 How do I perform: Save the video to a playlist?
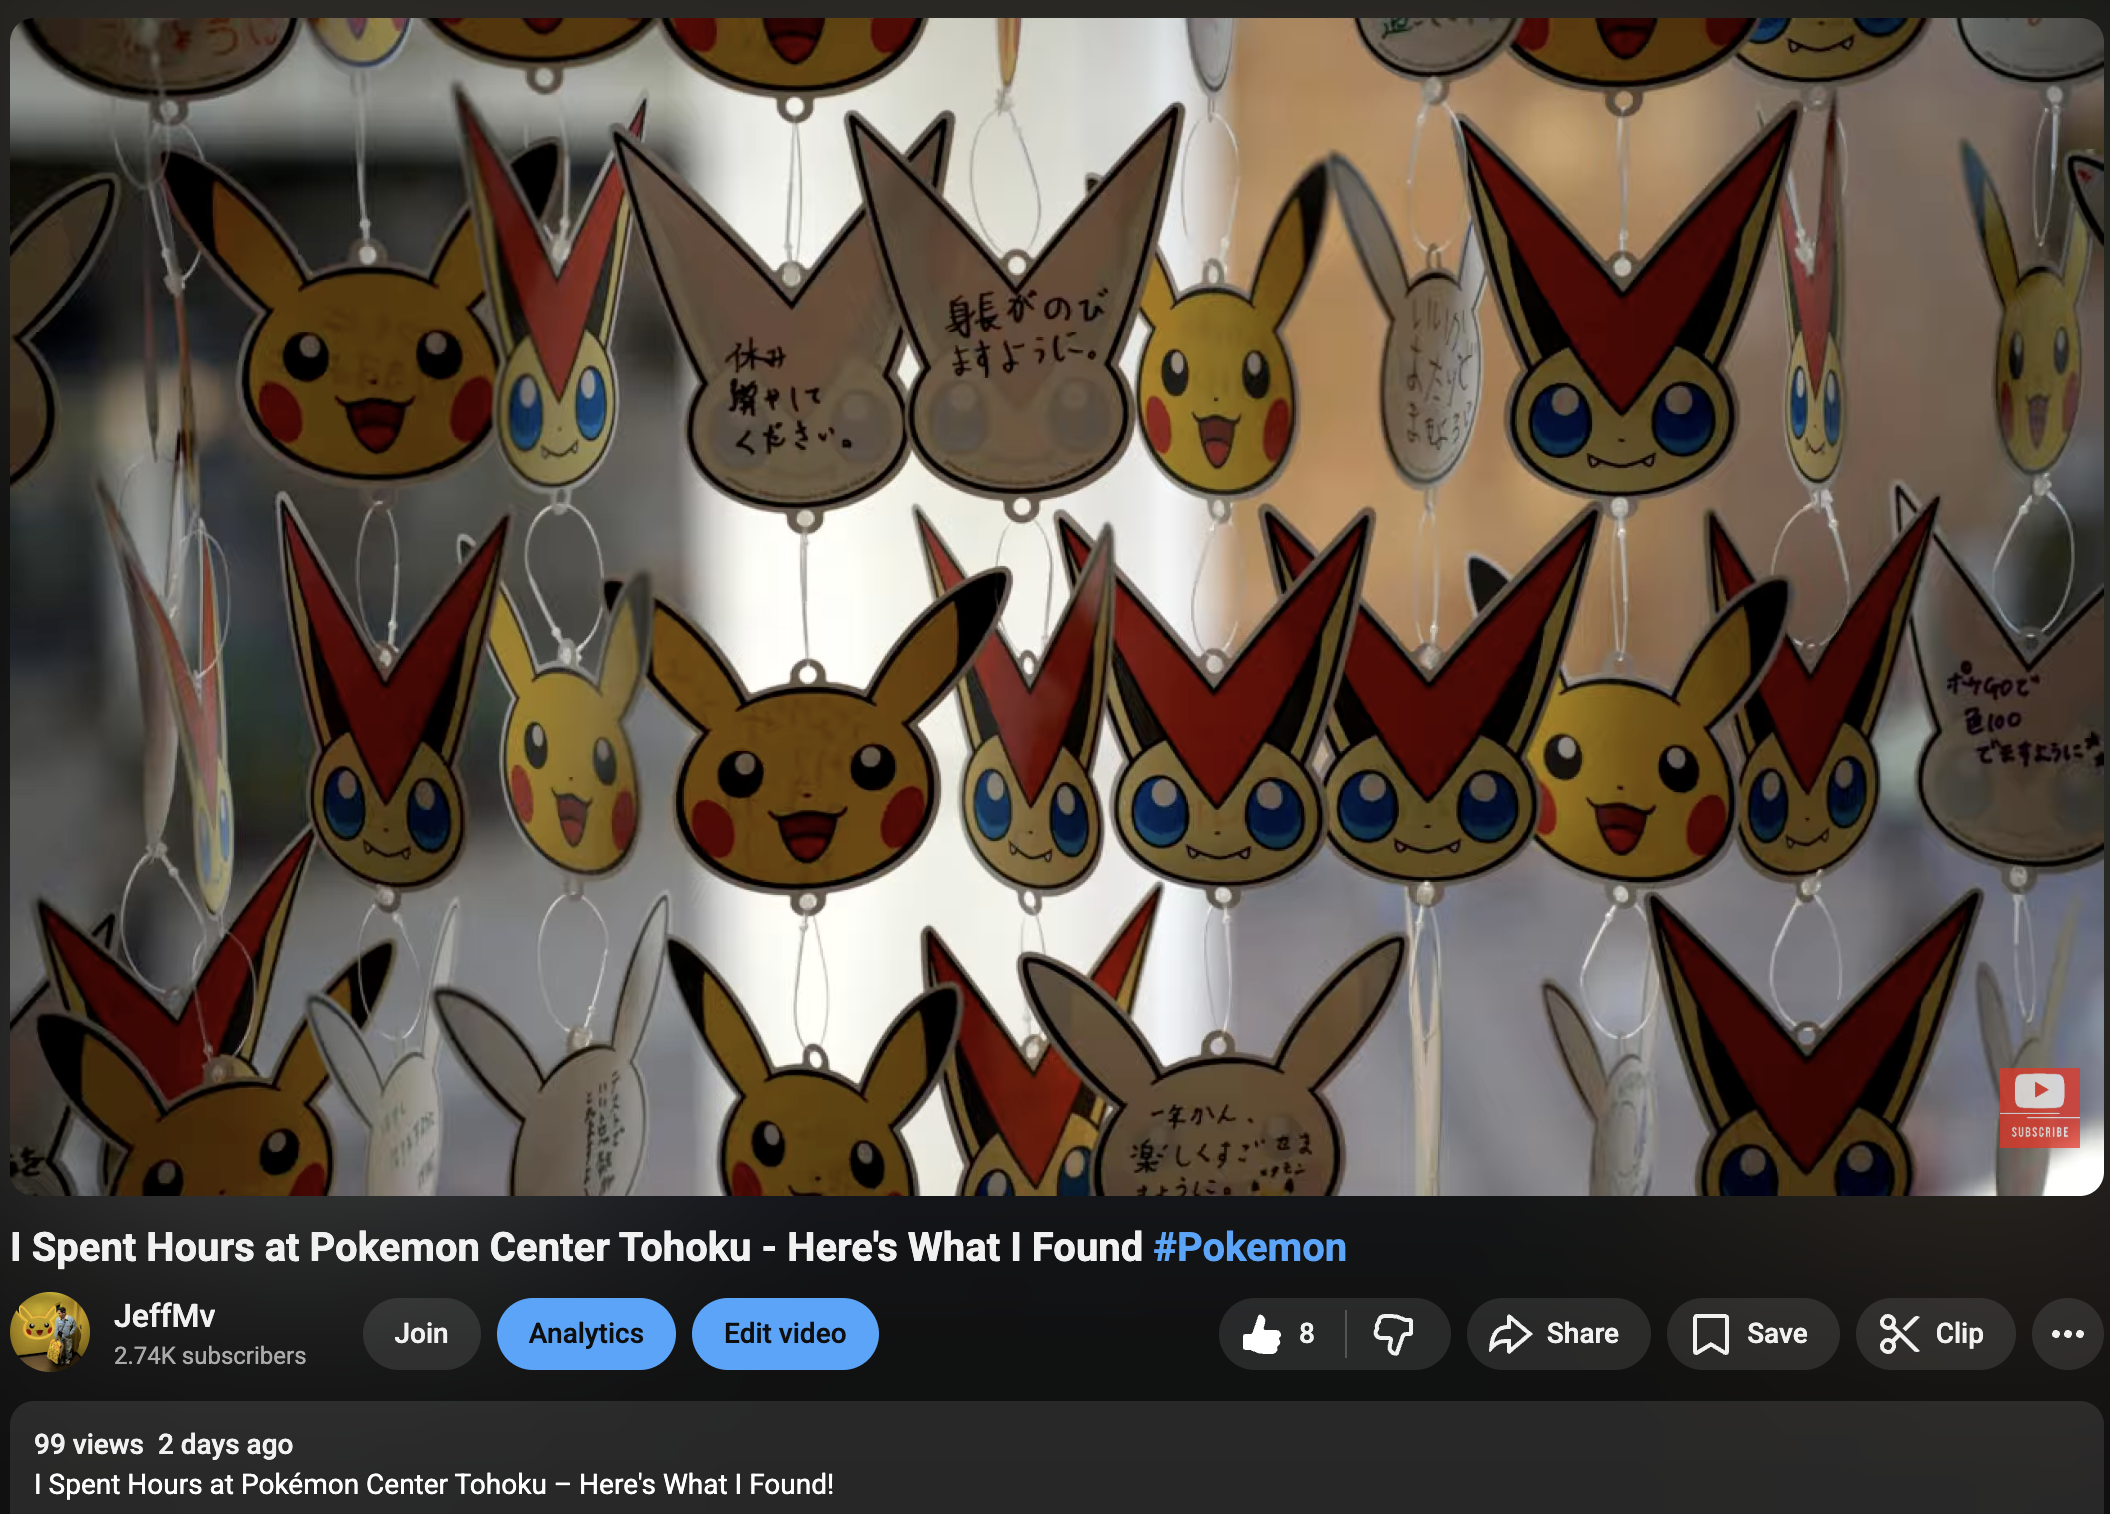tap(1752, 1334)
